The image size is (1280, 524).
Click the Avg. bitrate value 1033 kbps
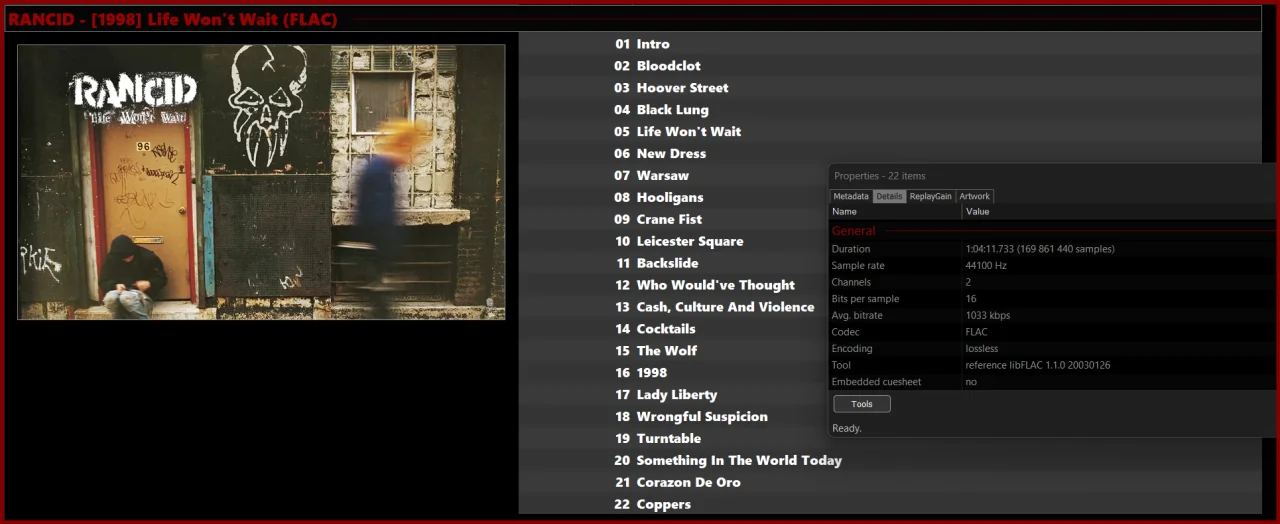tap(988, 316)
